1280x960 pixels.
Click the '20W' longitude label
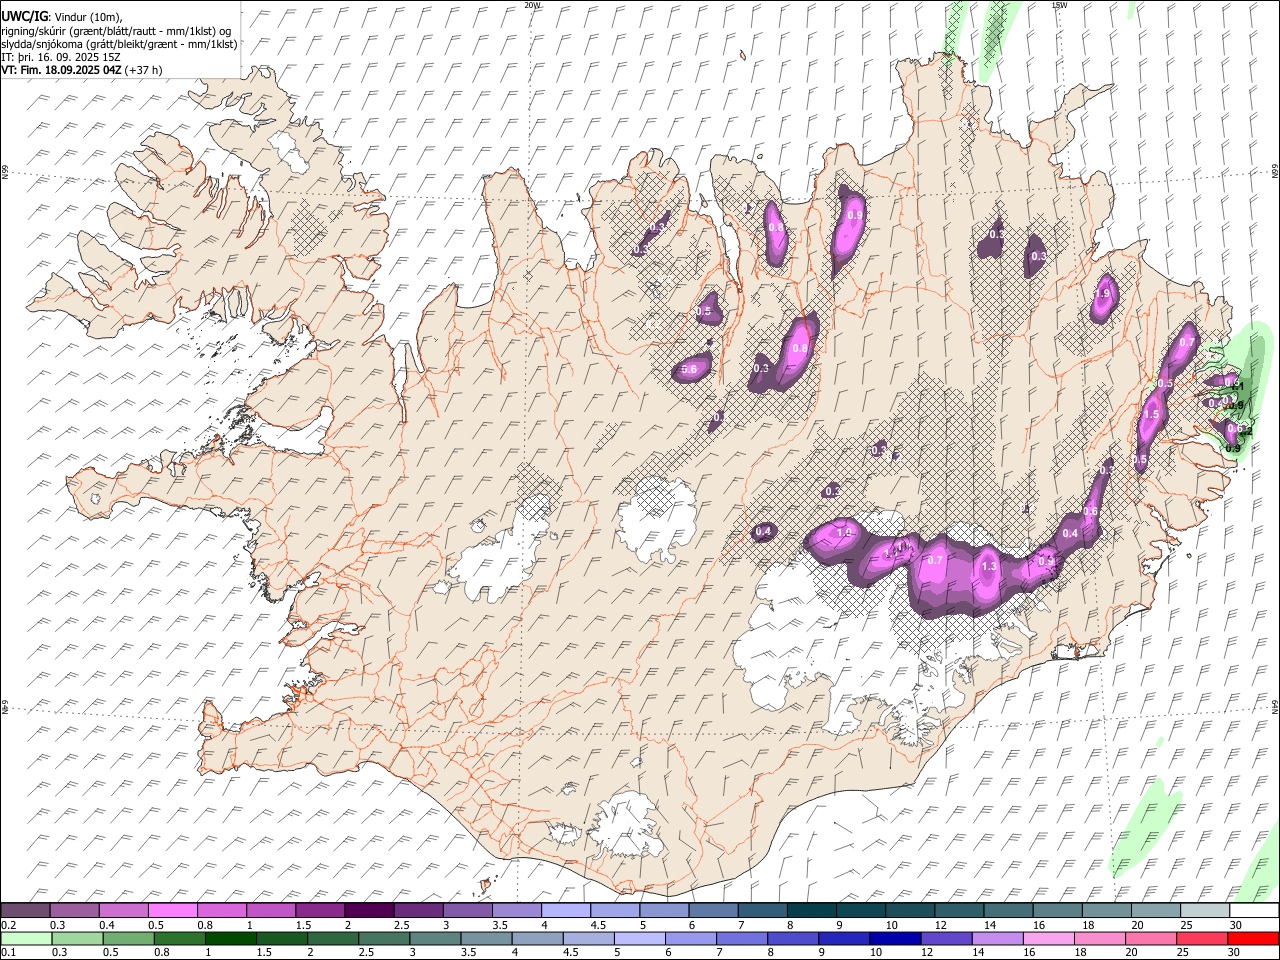tap(532, 5)
